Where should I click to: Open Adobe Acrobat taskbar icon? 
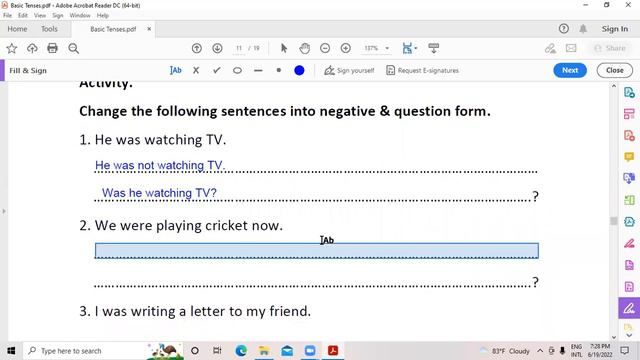pyautogui.click(x=333, y=351)
